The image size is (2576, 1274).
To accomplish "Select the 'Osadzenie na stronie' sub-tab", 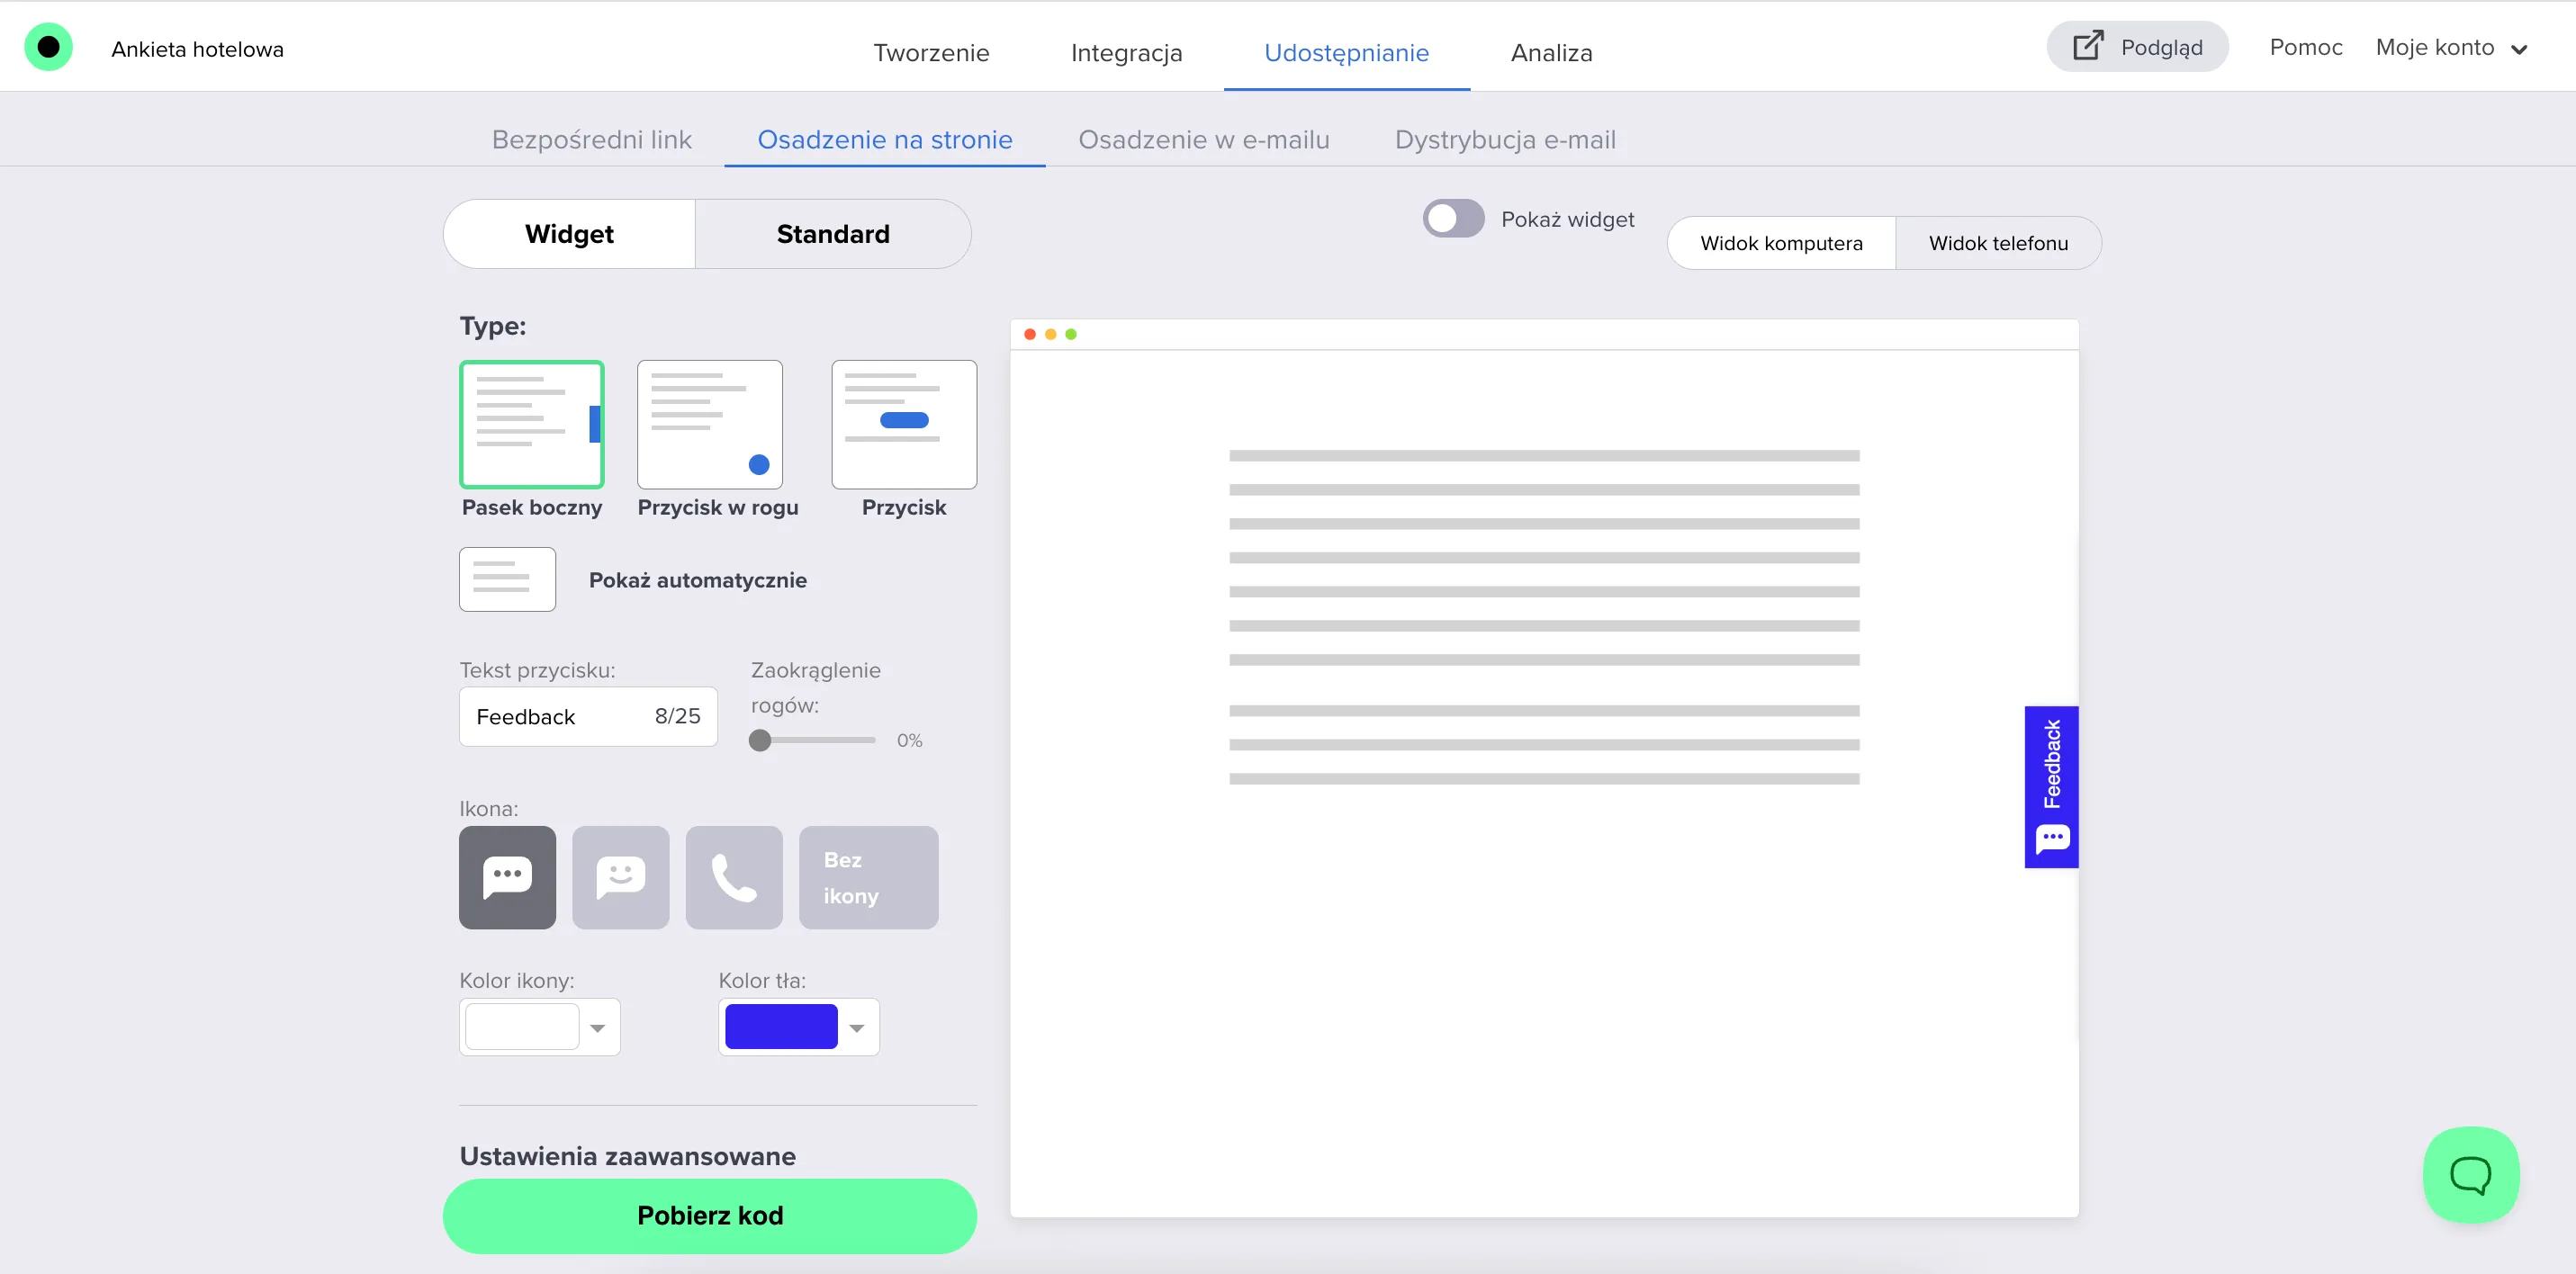I will pyautogui.click(x=884, y=139).
